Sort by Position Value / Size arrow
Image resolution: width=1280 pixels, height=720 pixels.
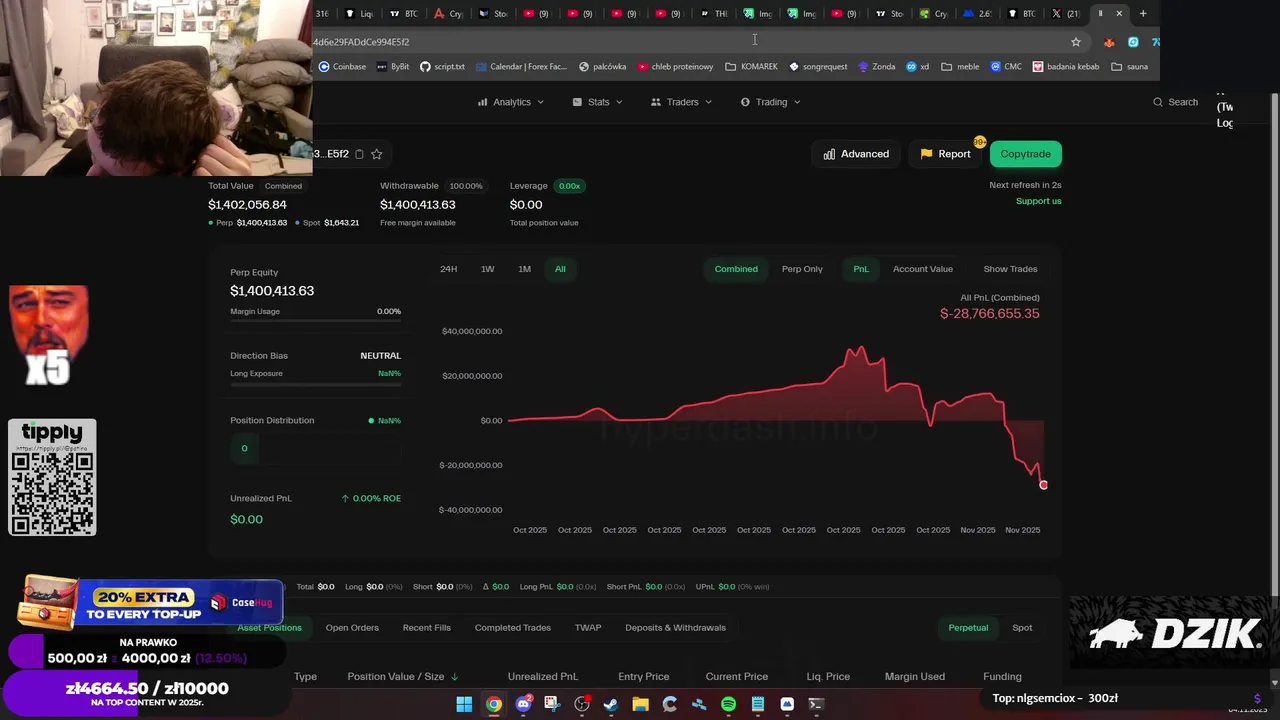pos(455,677)
